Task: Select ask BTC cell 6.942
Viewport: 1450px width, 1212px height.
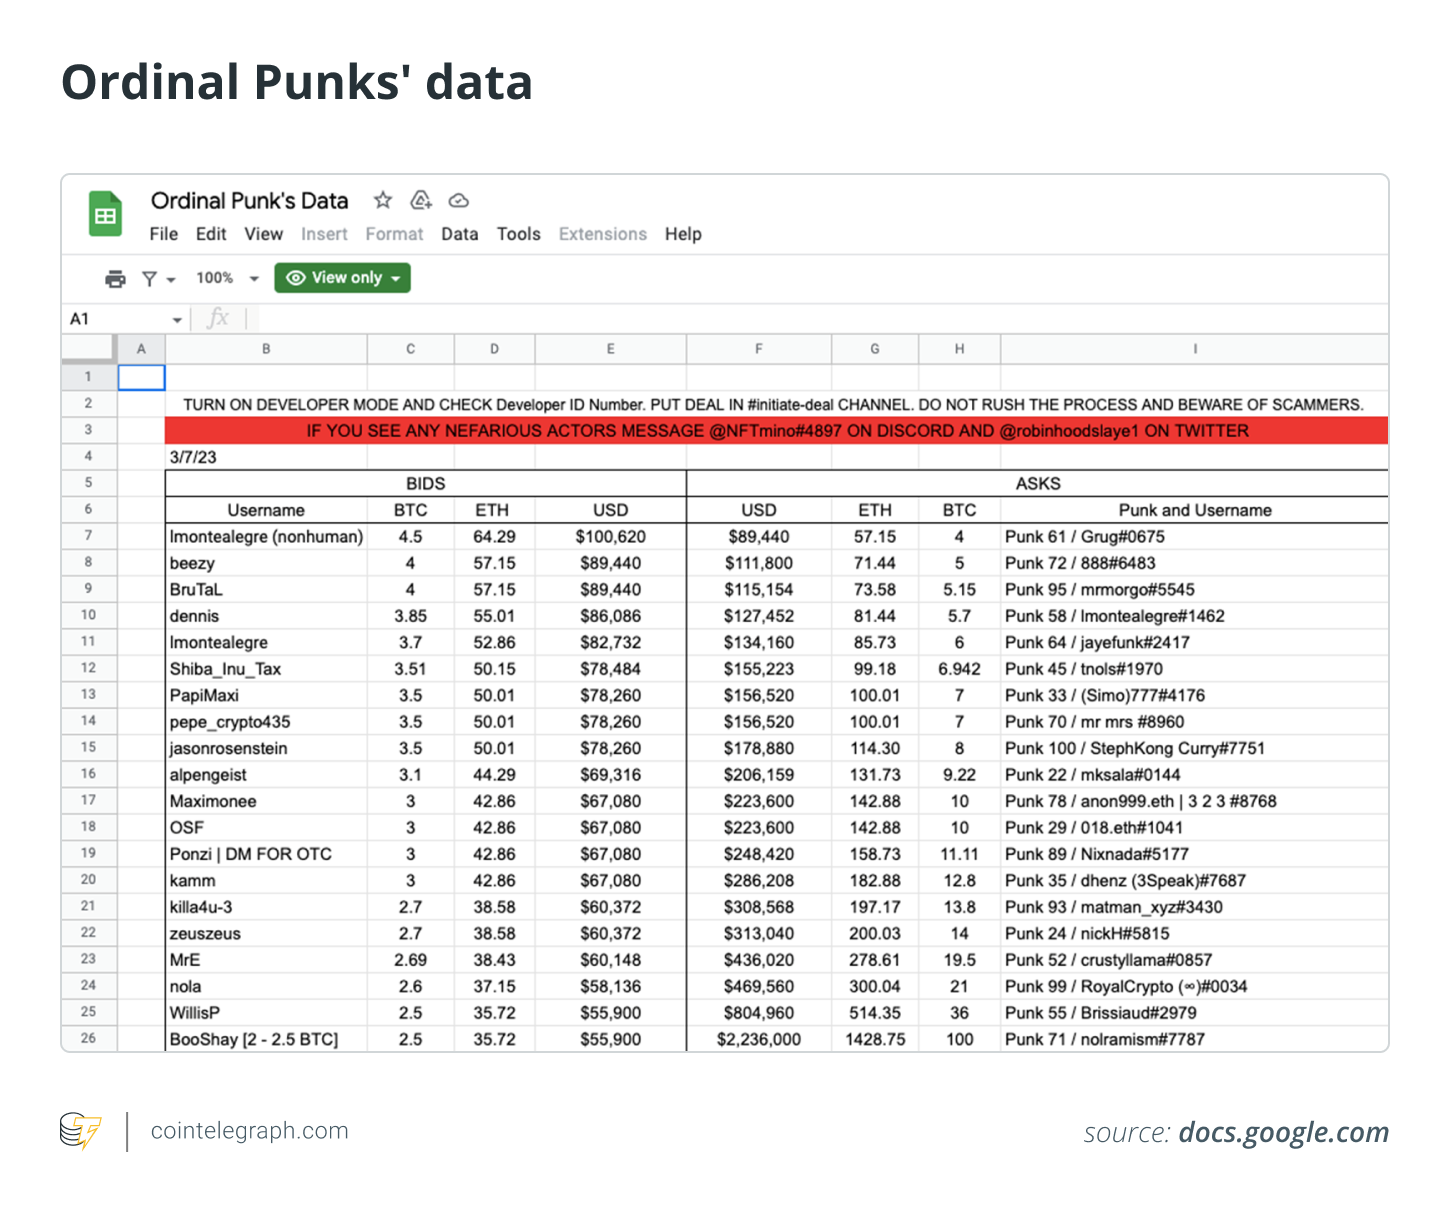Action: tap(959, 669)
